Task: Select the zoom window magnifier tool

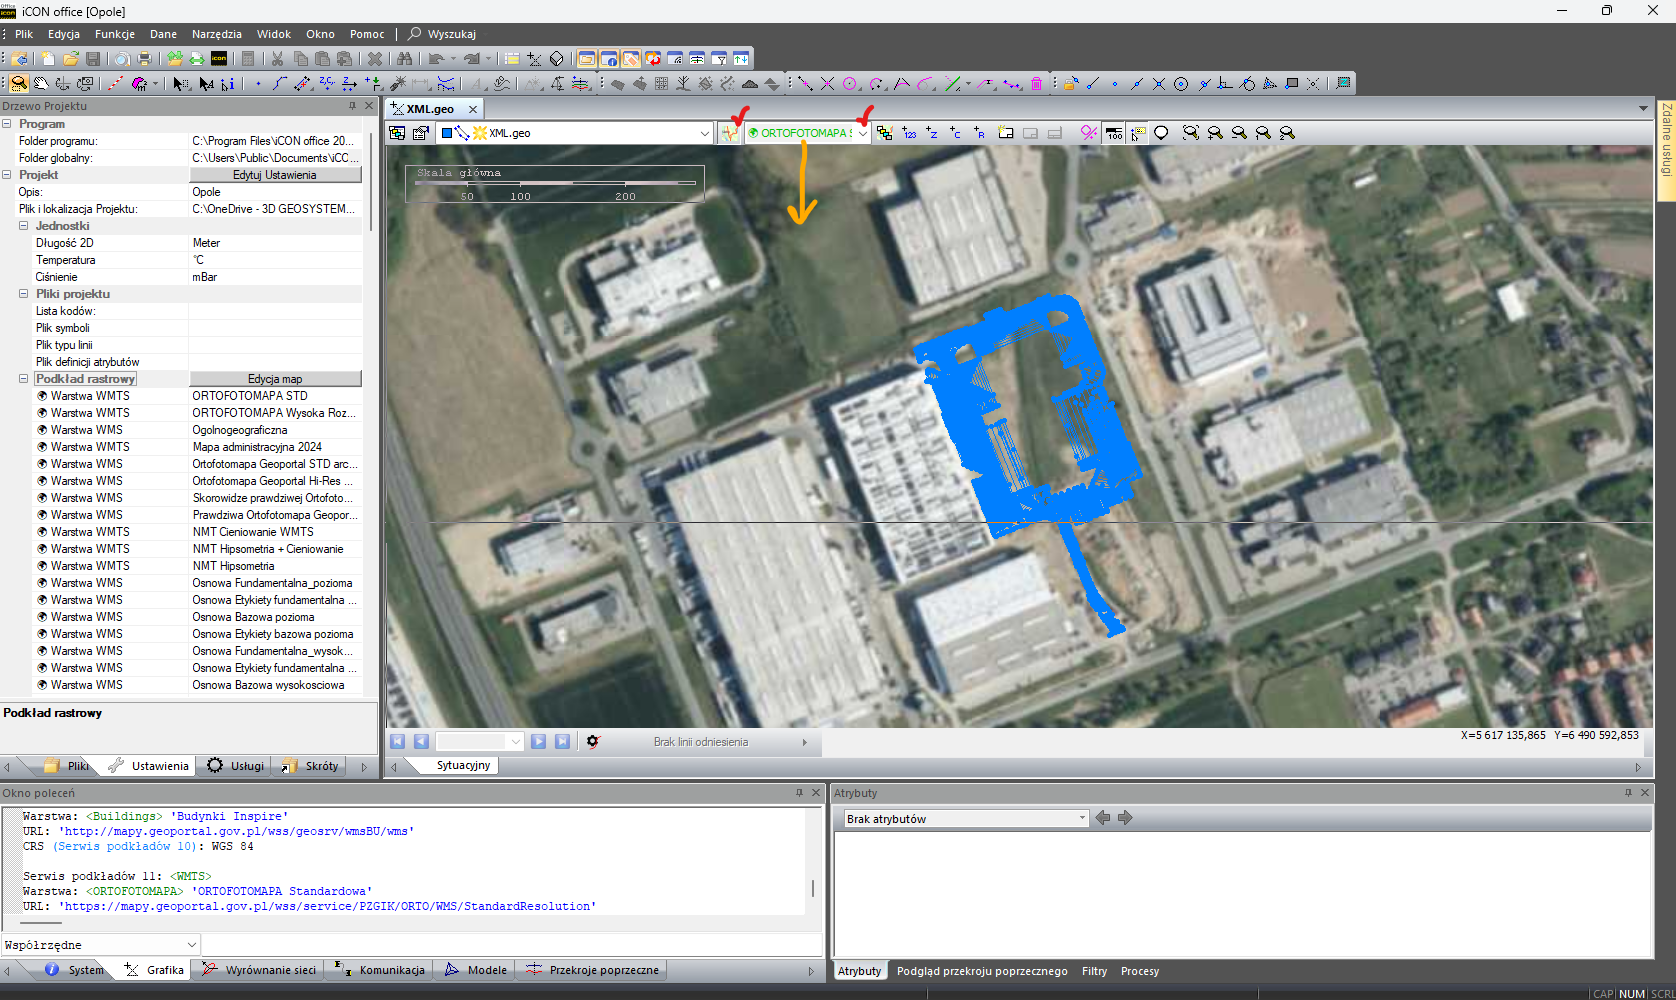Action: tap(19, 84)
